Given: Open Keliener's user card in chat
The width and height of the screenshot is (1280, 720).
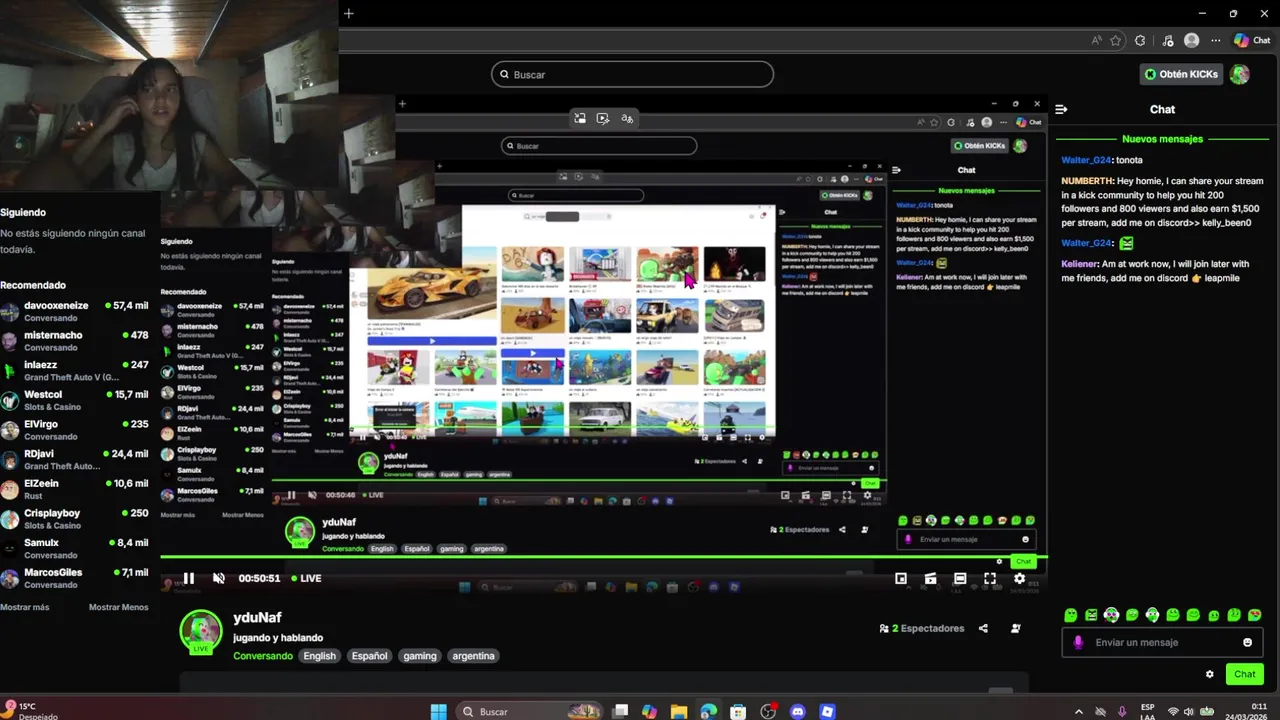Looking at the screenshot, I should [x=1080, y=264].
